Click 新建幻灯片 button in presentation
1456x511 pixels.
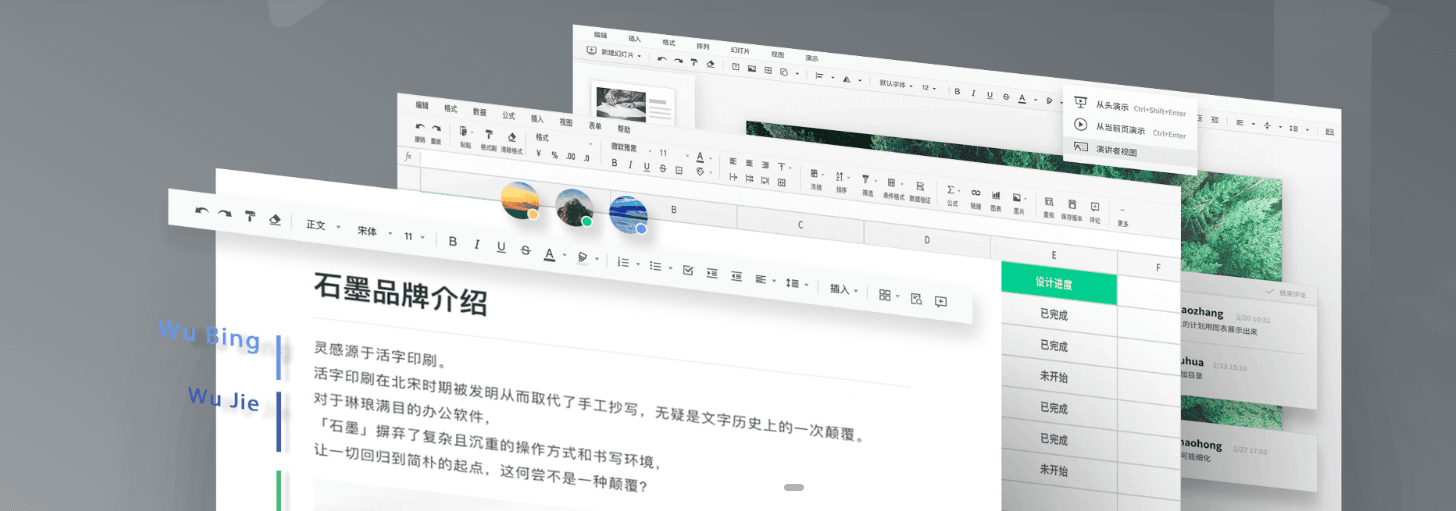[x=615, y=52]
